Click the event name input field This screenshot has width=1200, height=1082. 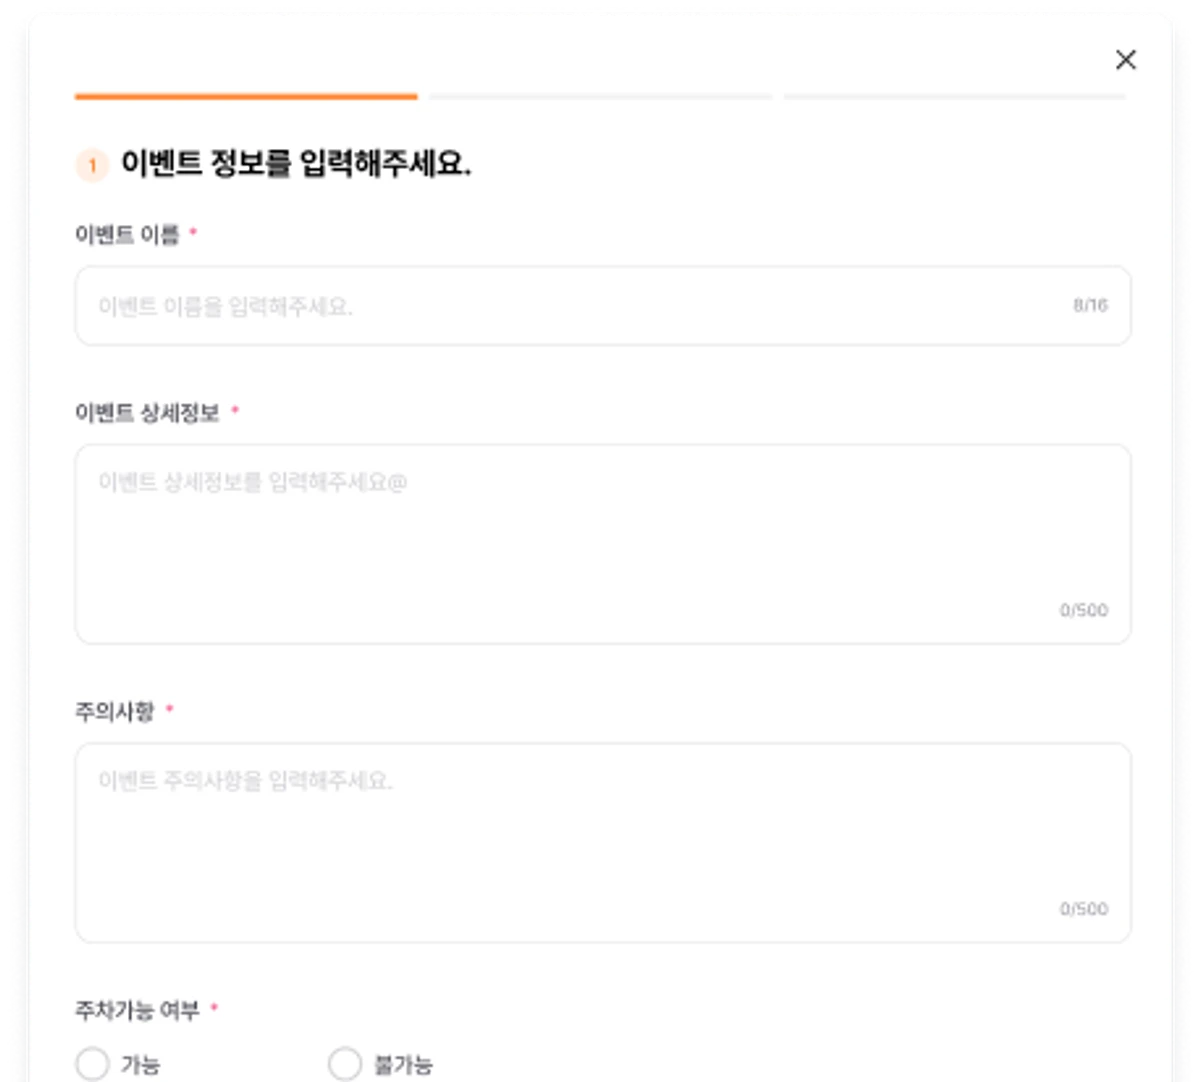603,306
